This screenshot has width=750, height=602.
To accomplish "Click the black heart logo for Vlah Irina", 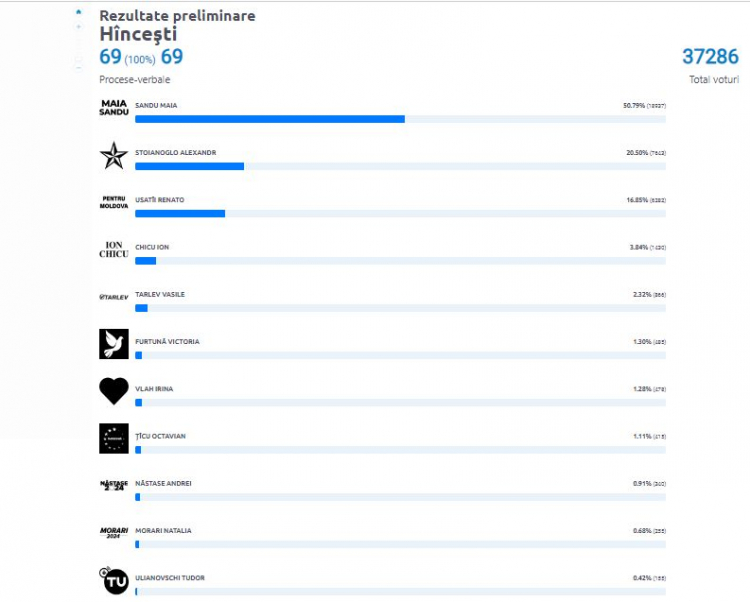I will coord(114,391).
